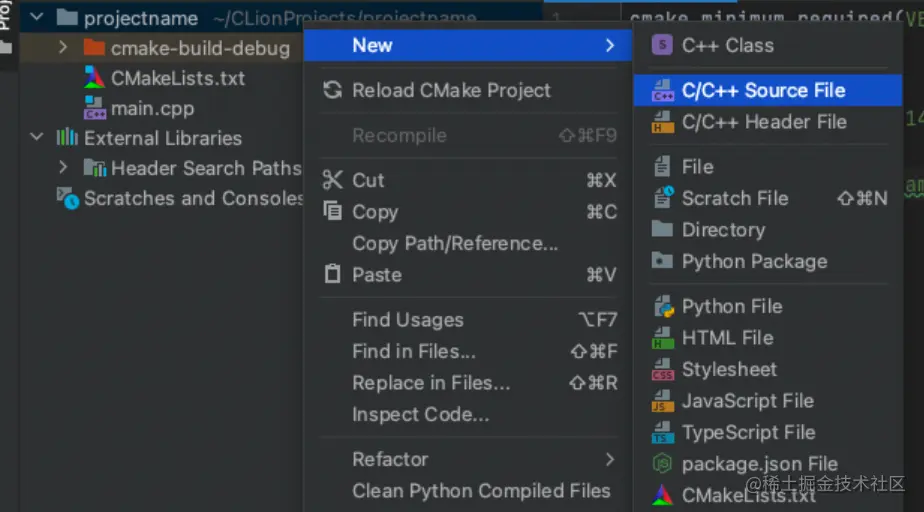Screen dimensions: 924x512
Task: Click the C++ Class icon
Action: (x=662, y=45)
